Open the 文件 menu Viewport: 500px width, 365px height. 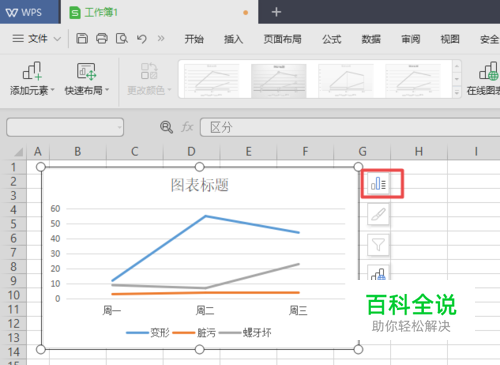(x=38, y=39)
